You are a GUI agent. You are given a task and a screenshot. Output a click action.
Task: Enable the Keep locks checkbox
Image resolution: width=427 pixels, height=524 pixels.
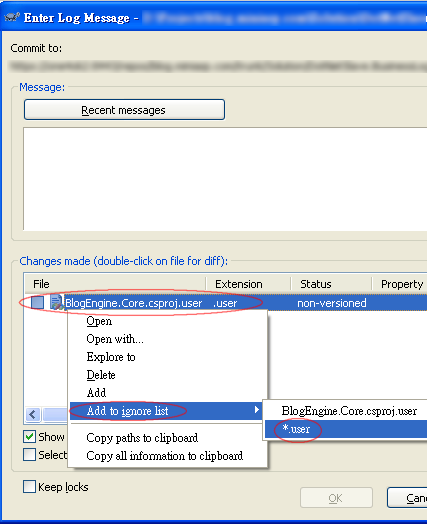tap(29, 487)
